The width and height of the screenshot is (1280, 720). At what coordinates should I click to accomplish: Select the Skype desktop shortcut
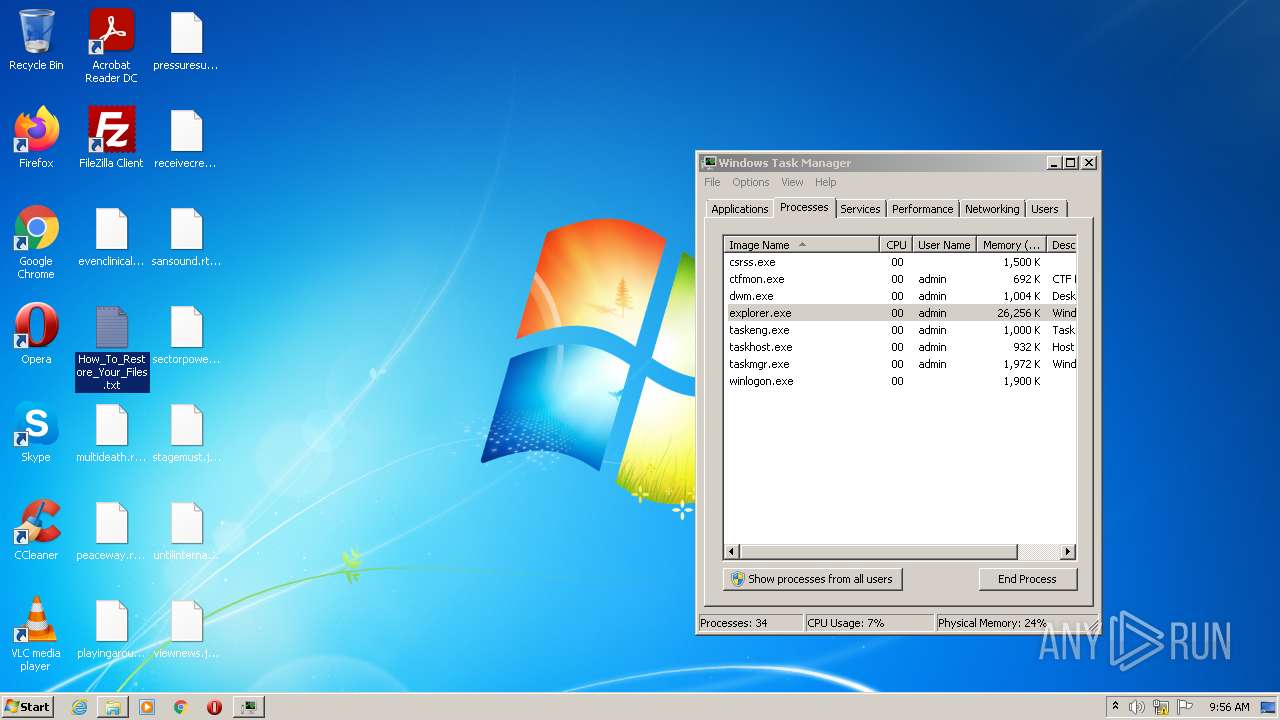(x=36, y=432)
